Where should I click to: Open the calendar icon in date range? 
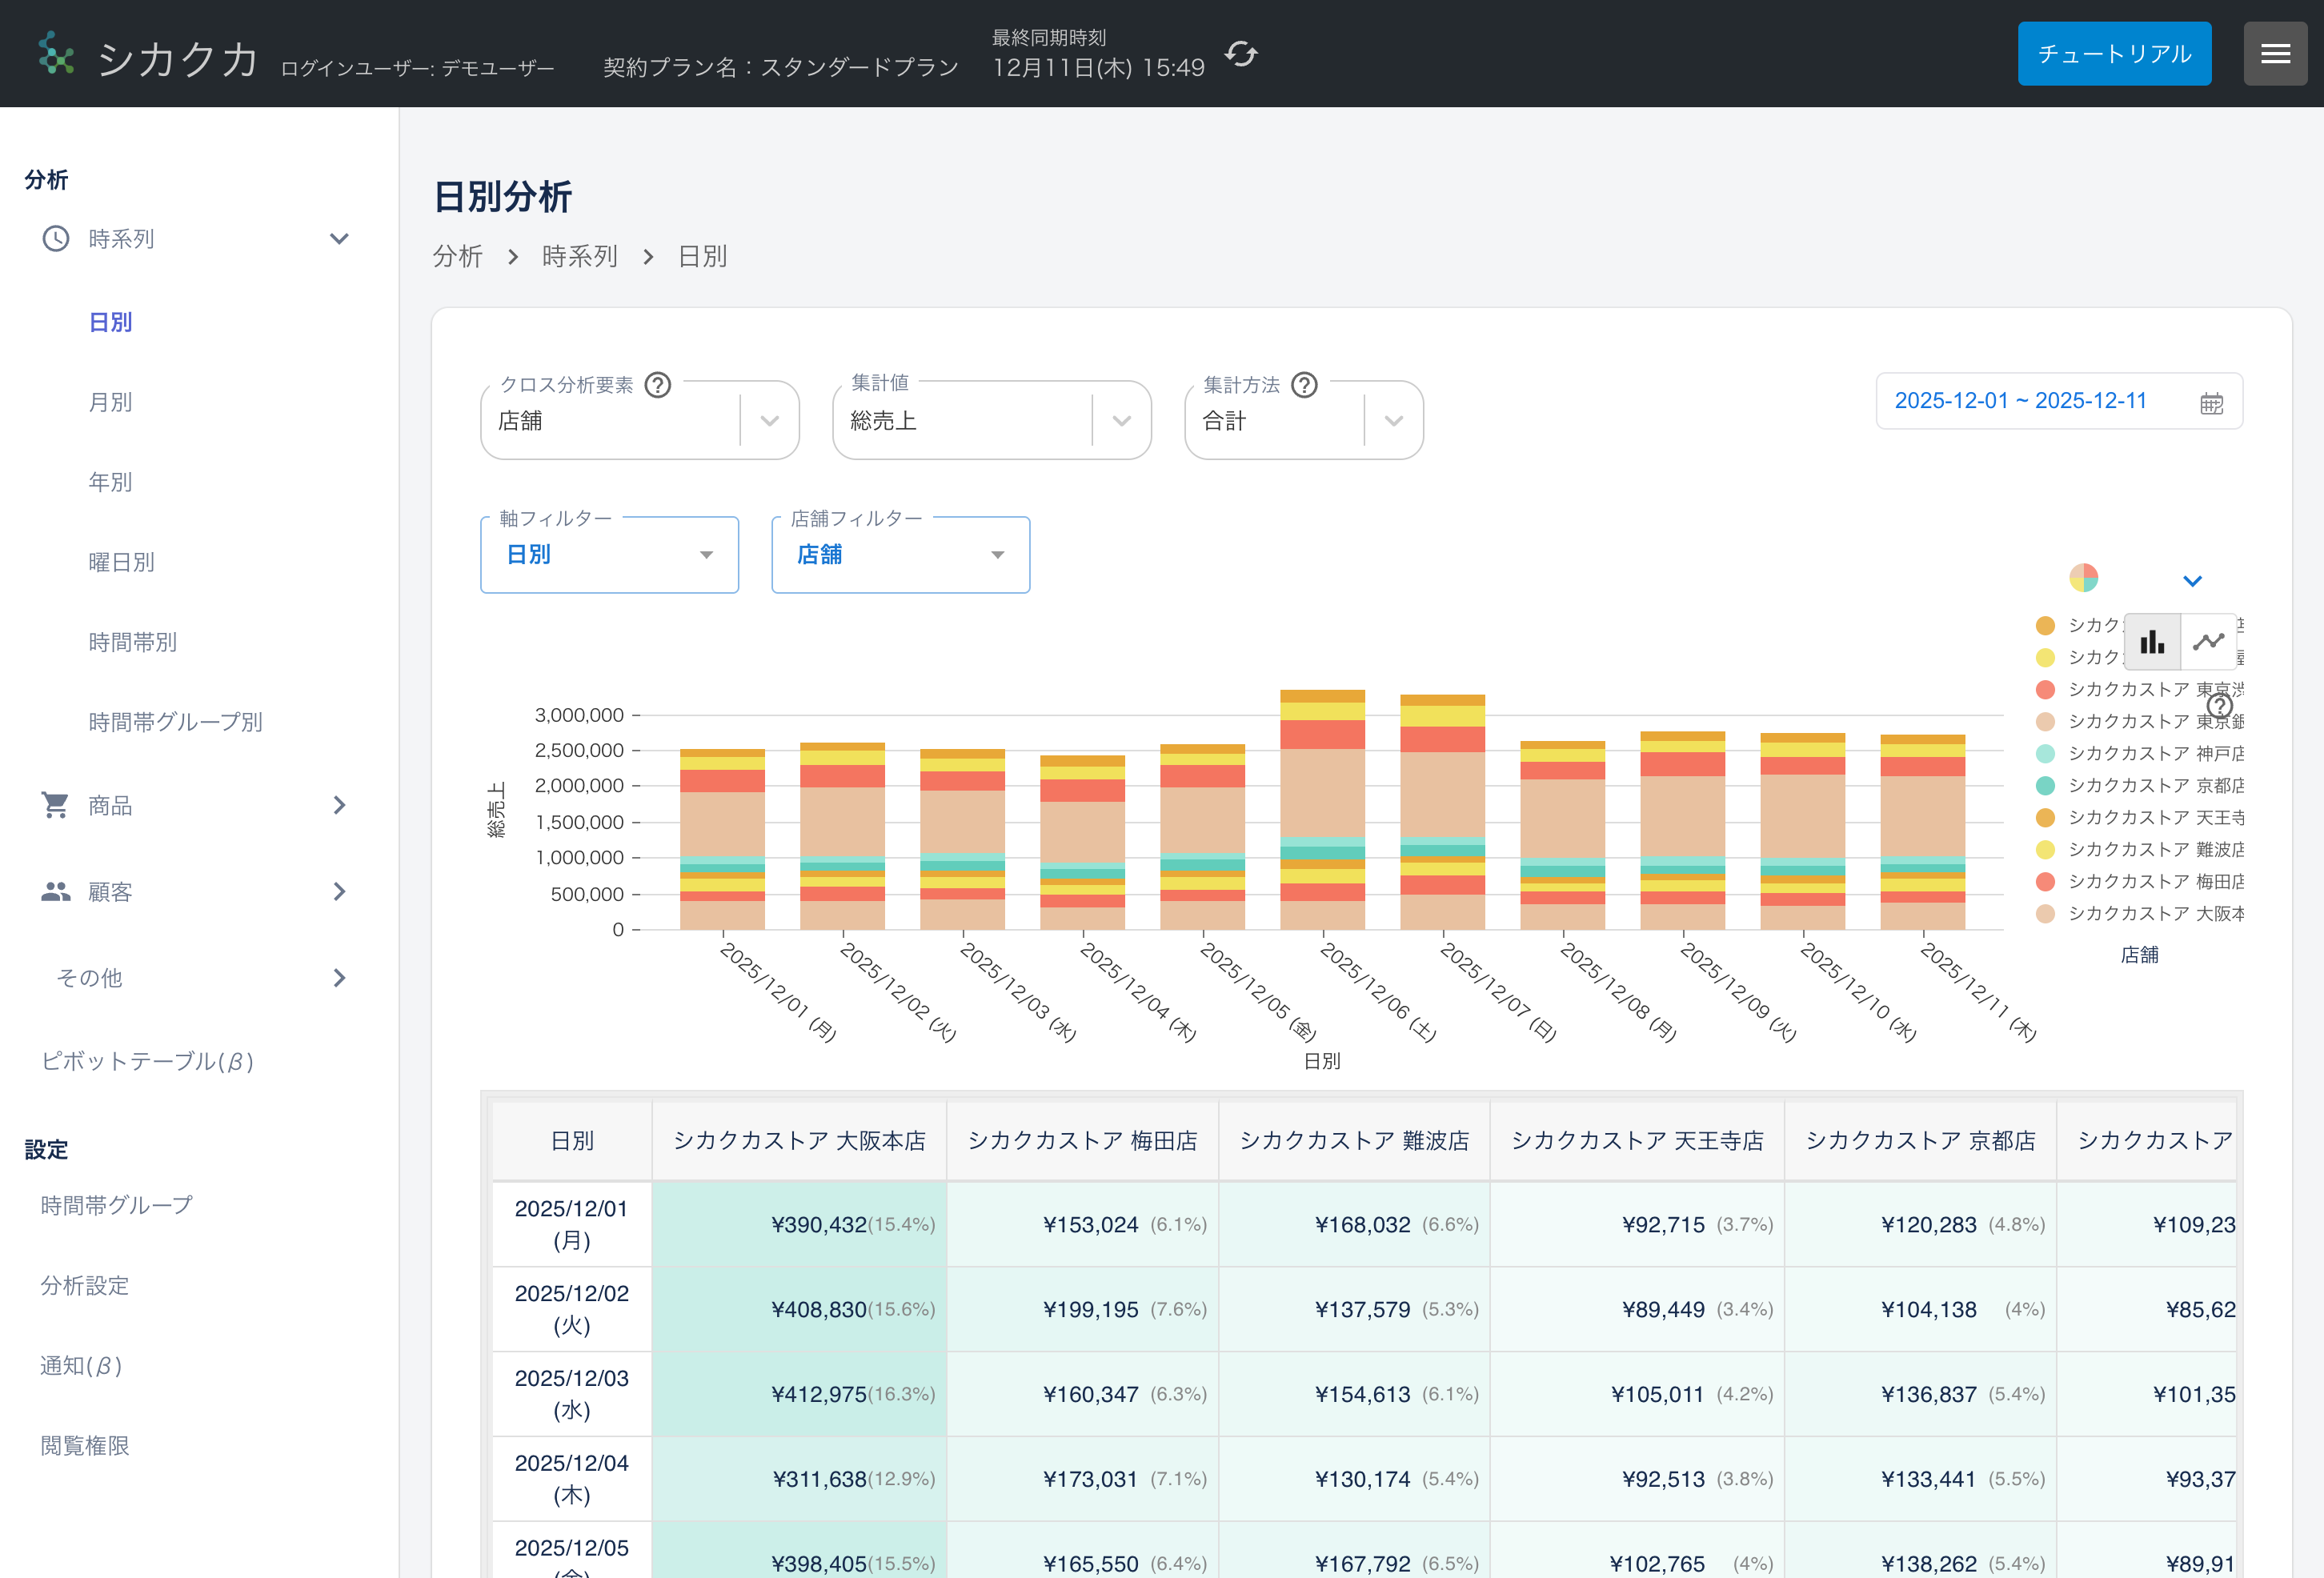click(x=2211, y=403)
